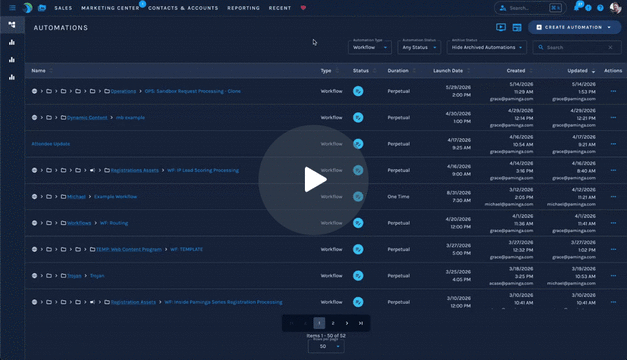Open actions menu for mb example row
627x360 pixels.
click(613, 118)
